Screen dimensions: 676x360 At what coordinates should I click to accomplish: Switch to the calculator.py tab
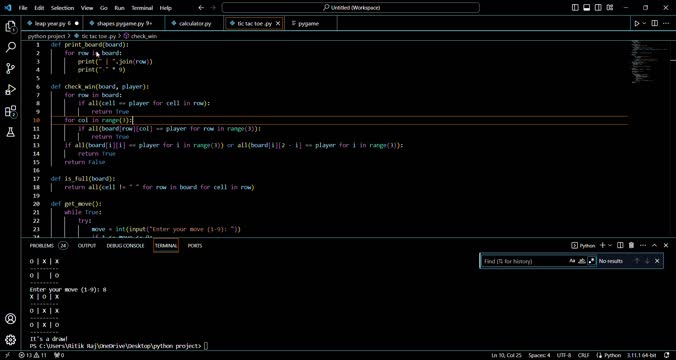tap(195, 24)
